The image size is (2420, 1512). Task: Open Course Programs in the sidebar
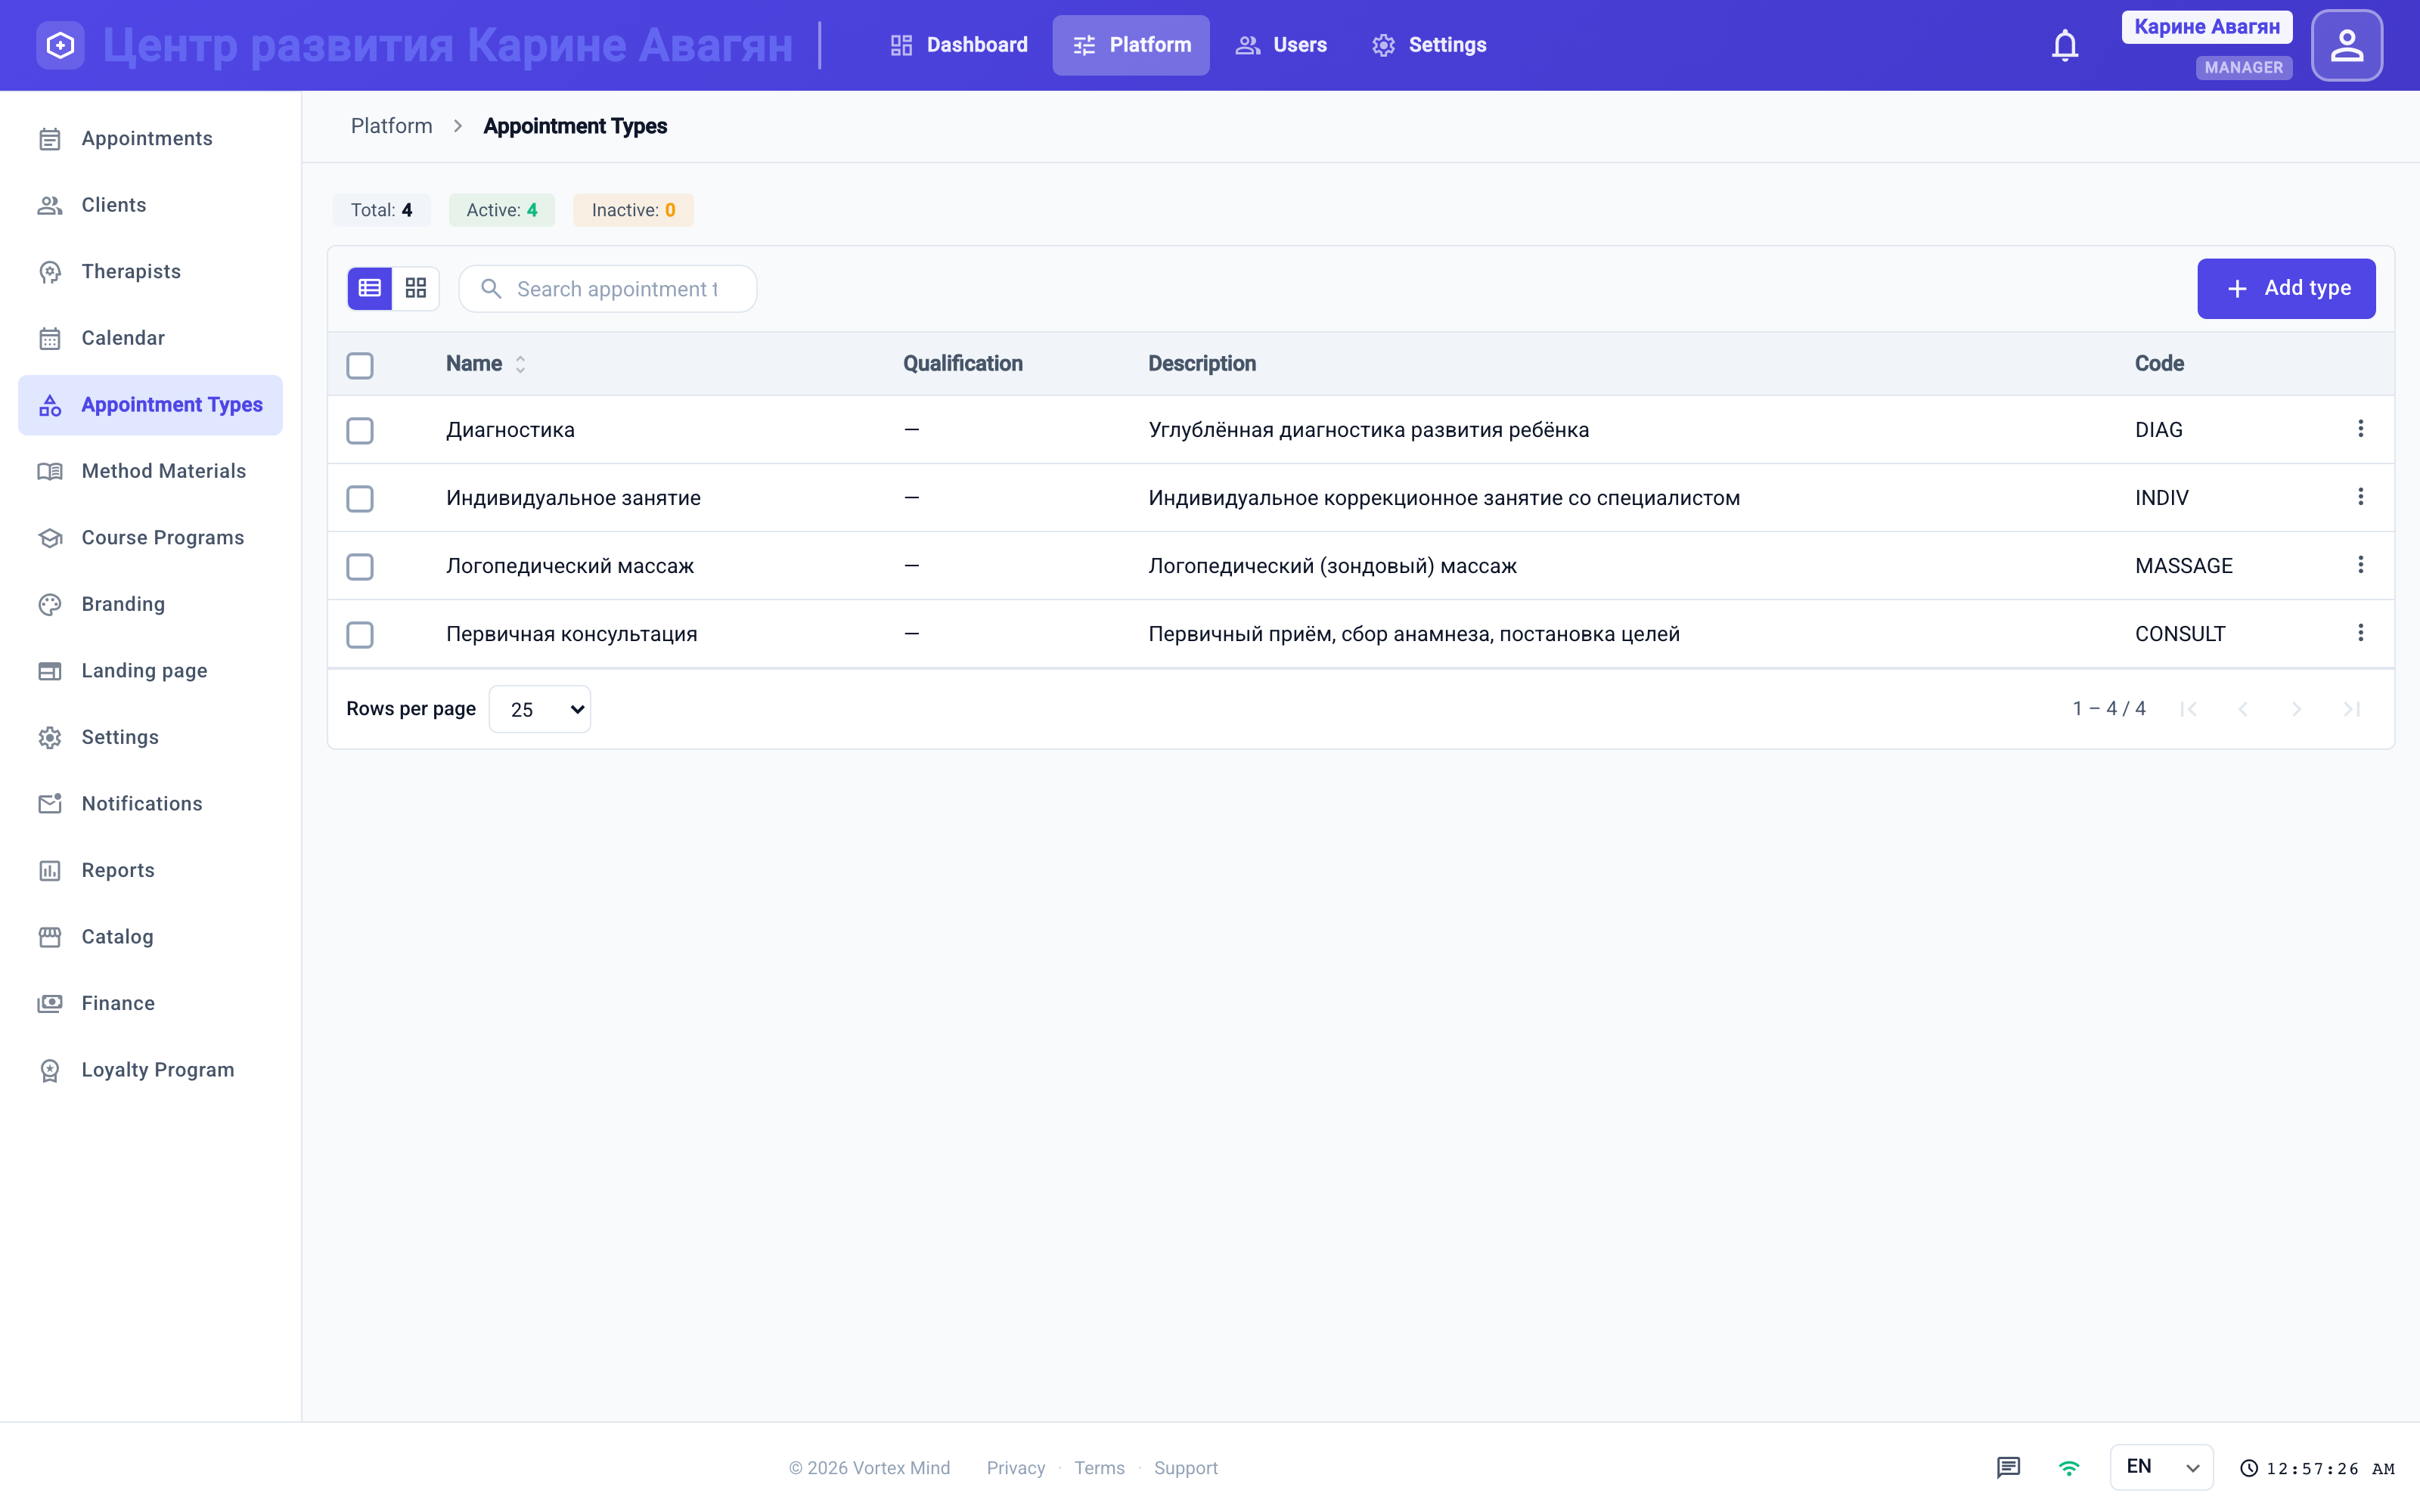pos(150,538)
